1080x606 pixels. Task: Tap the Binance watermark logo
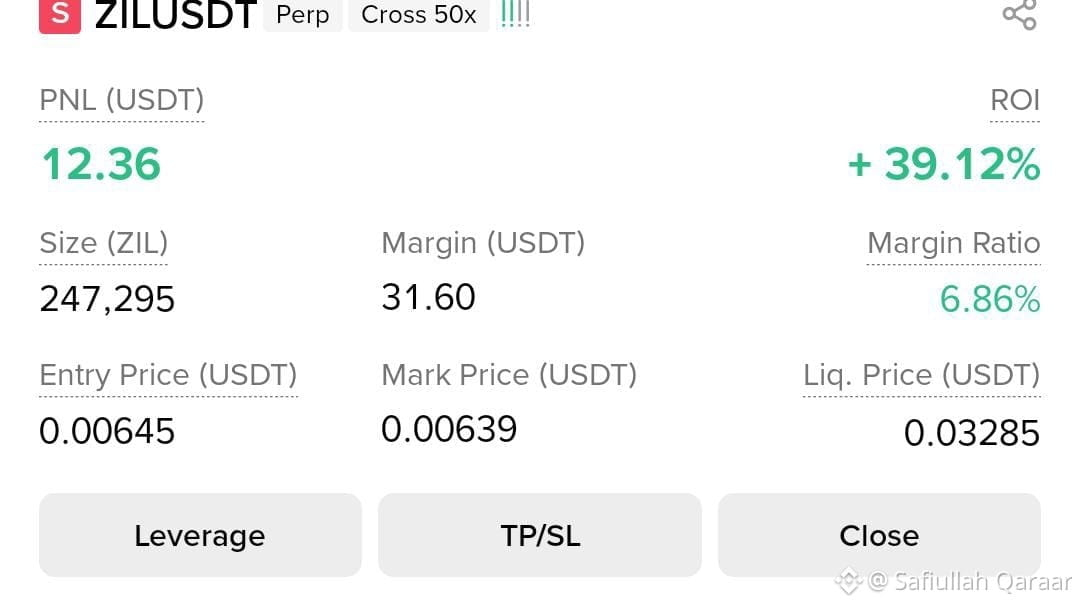click(849, 581)
